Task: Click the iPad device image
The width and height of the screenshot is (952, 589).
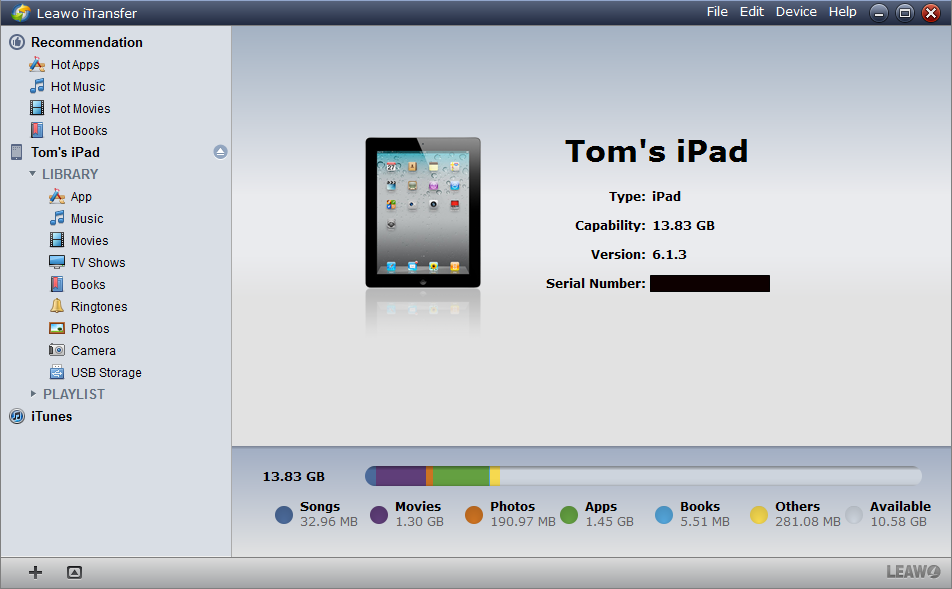Action: (423, 213)
